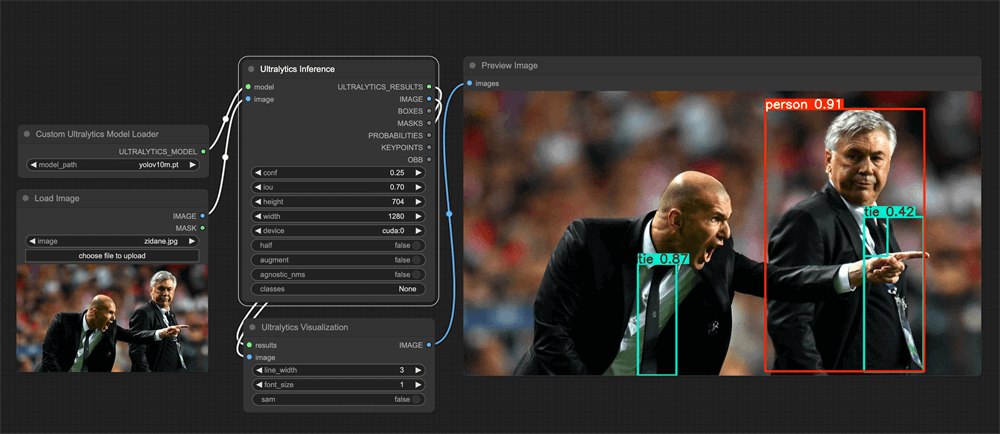Decrease font_size with left arrow
The height and width of the screenshot is (434, 1000).
258,385
